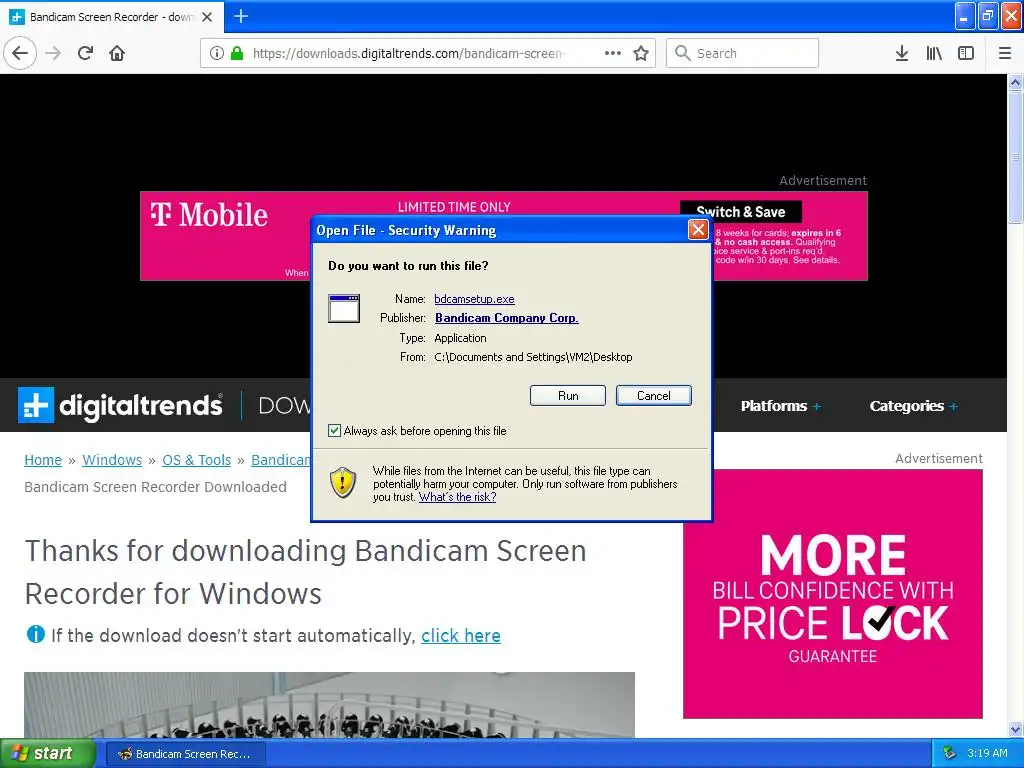Open the Firefox hamburger menu
The height and width of the screenshot is (768, 1024).
point(1004,53)
